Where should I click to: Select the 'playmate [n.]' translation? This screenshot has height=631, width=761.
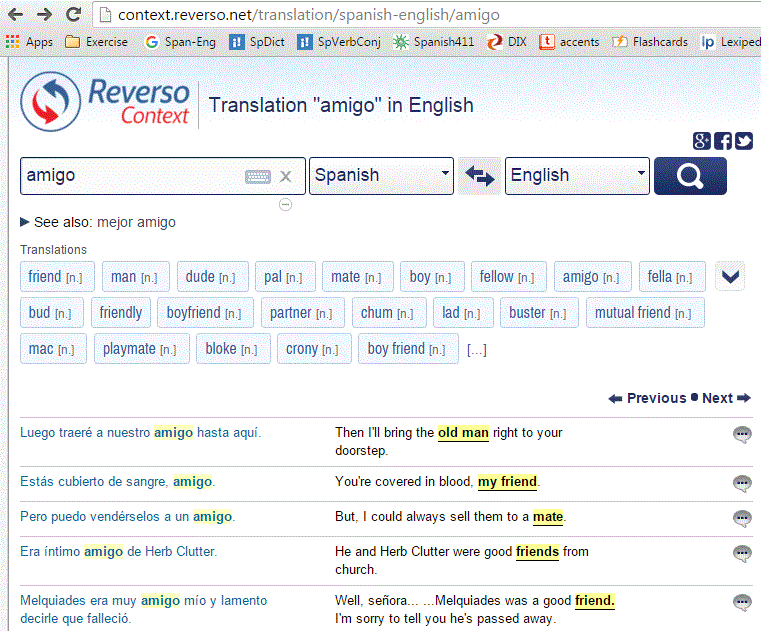click(x=142, y=349)
